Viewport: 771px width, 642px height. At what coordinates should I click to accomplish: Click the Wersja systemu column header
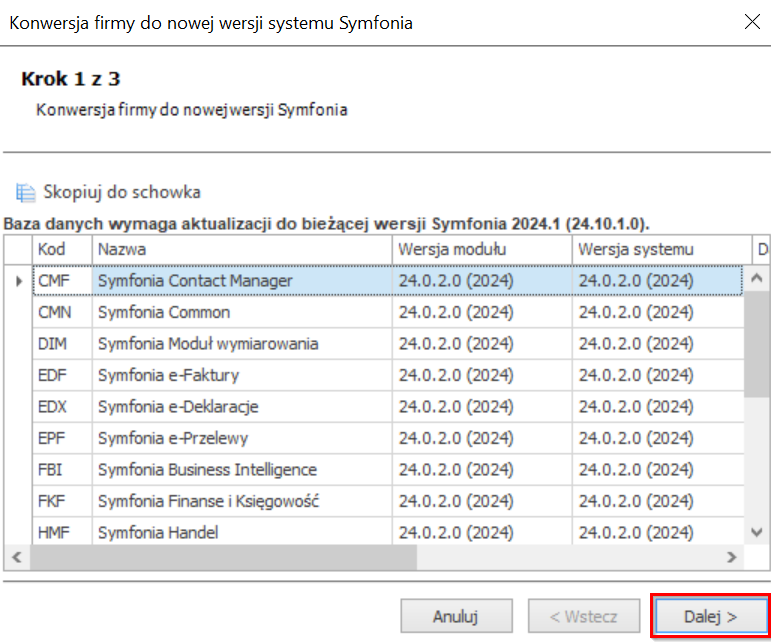tap(662, 249)
